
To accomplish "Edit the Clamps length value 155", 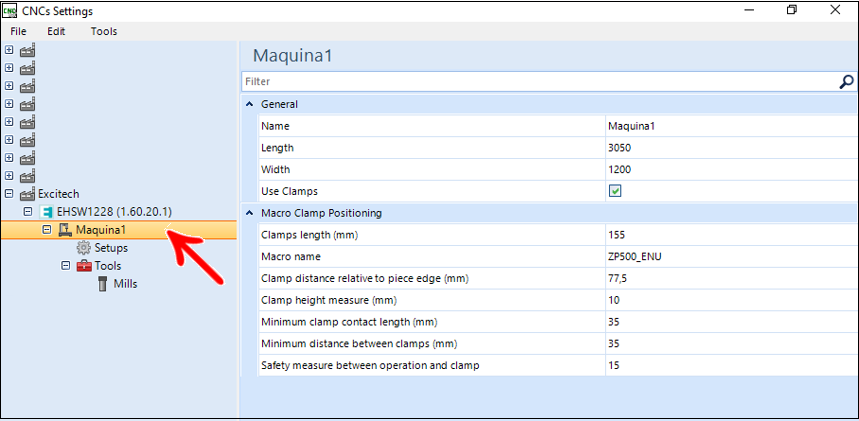I will 732,235.
